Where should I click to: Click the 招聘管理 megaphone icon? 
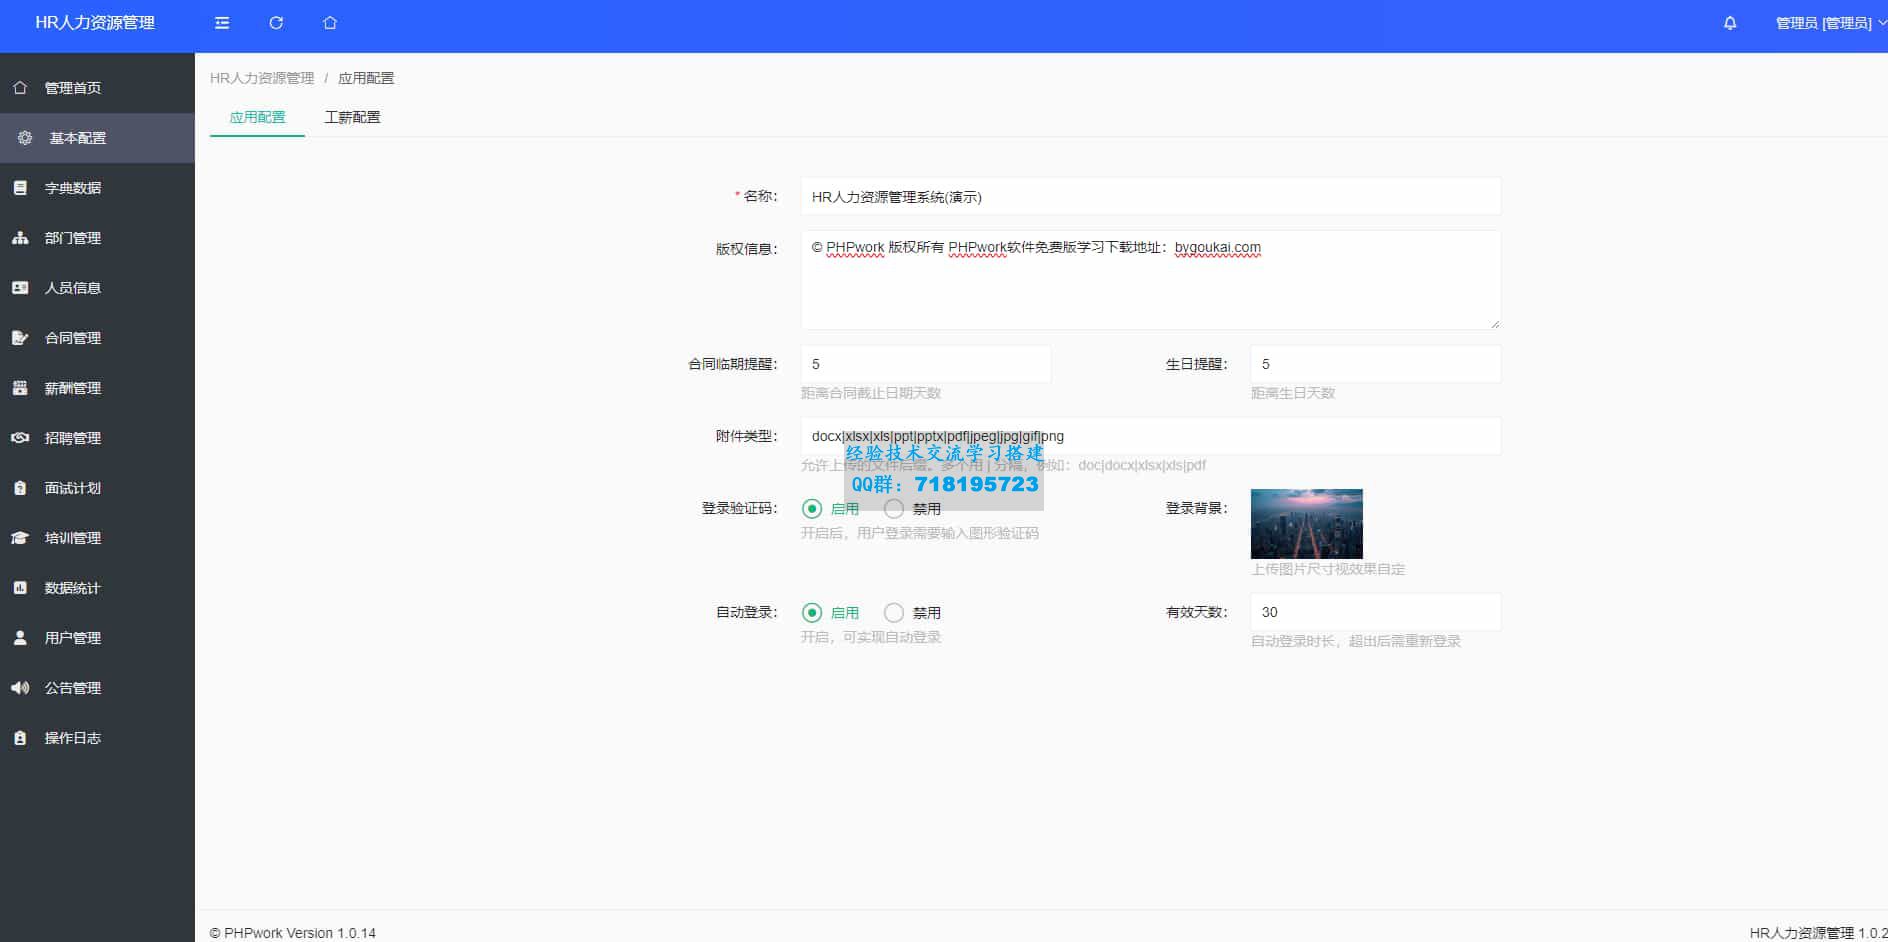[20, 438]
